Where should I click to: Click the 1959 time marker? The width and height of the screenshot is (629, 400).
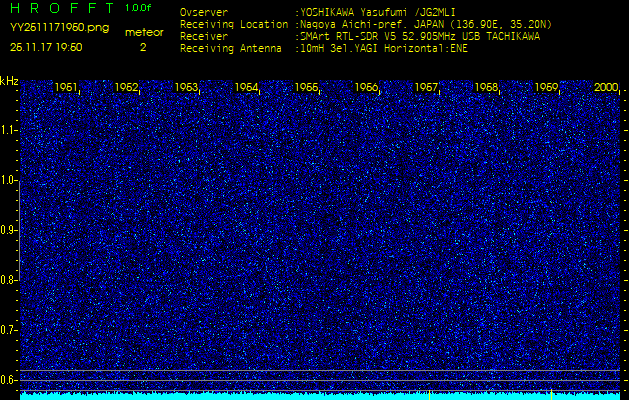(547, 88)
